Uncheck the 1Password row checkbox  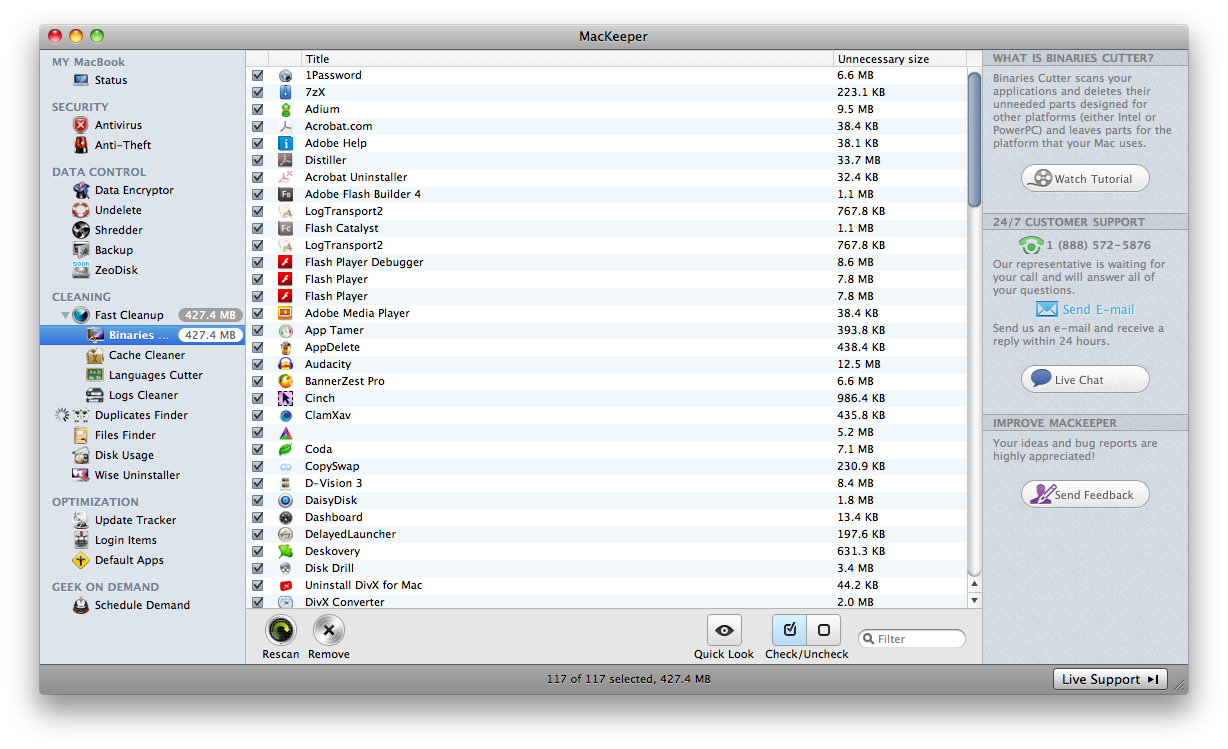[258, 75]
